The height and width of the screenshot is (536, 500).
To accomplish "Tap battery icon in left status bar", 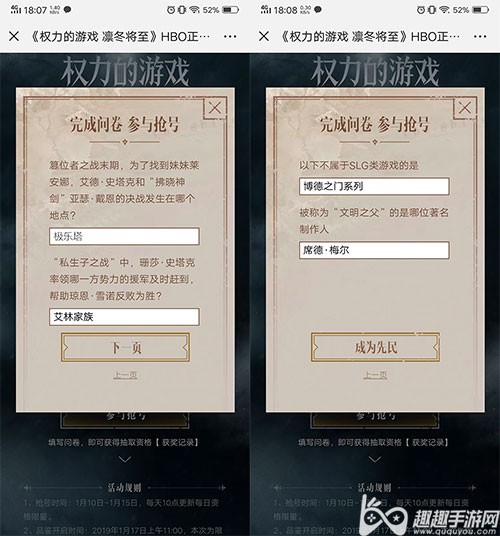I will [230, 10].
